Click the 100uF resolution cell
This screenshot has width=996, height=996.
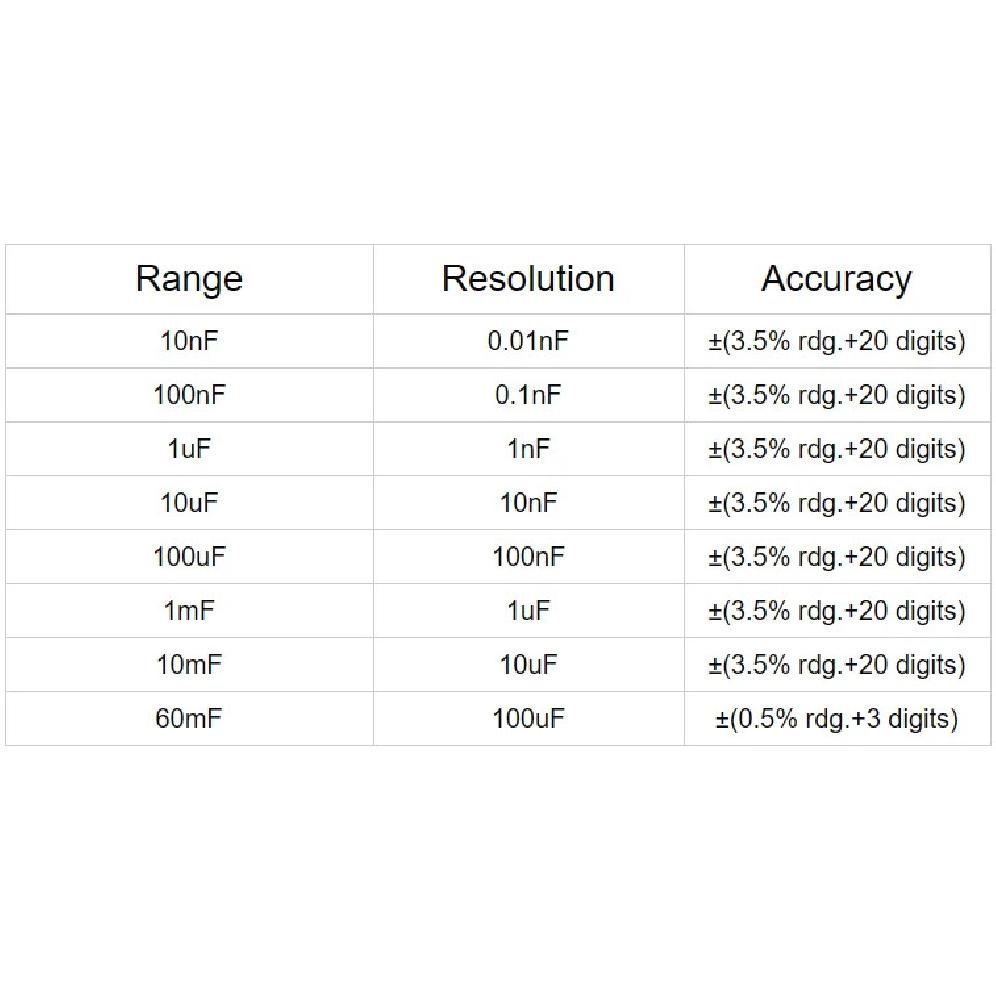click(x=528, y=719)
